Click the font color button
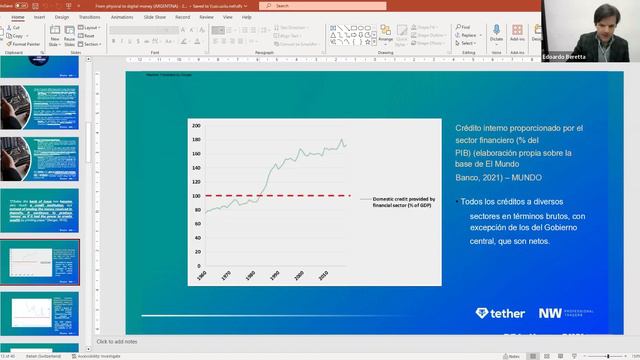This screenshot has width=640, height=360. [x=197, y=41]
